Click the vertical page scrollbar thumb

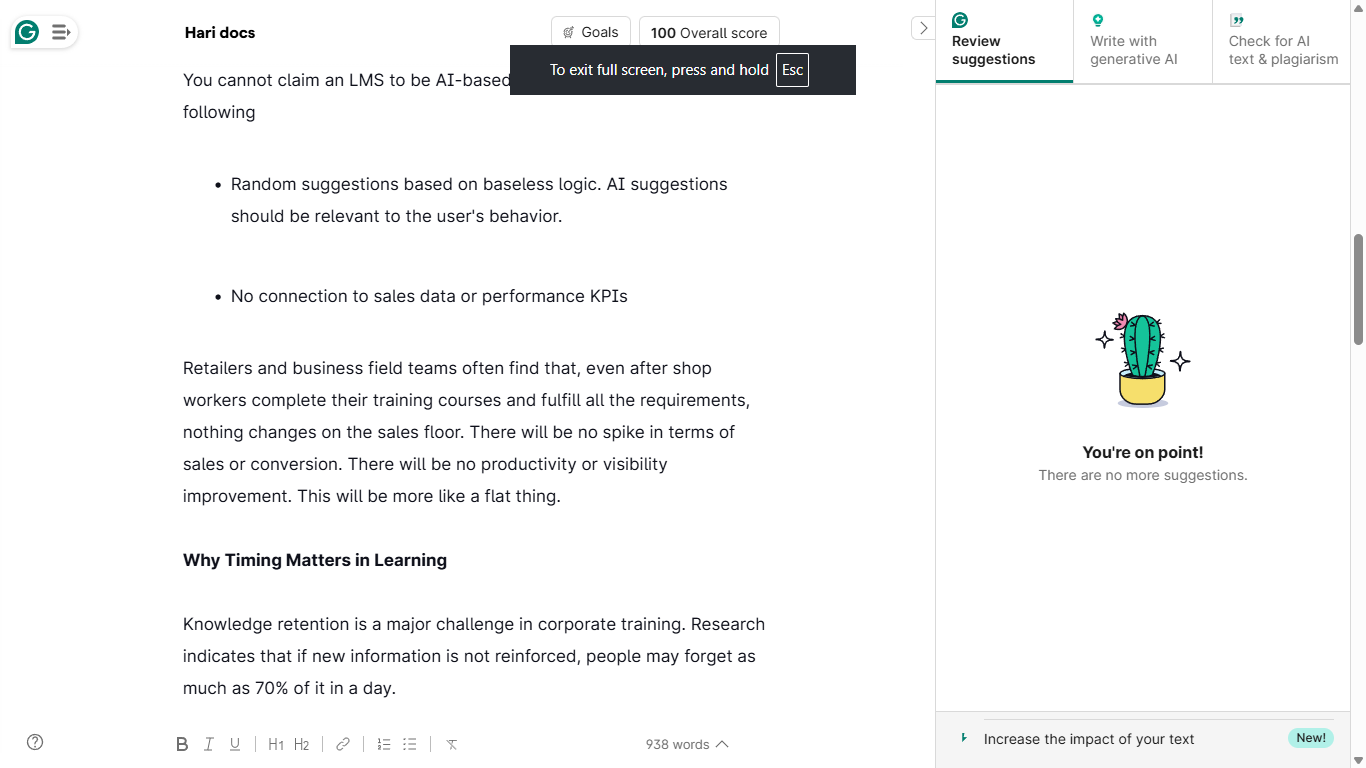pyautogui.click(x=1358, y=290)
